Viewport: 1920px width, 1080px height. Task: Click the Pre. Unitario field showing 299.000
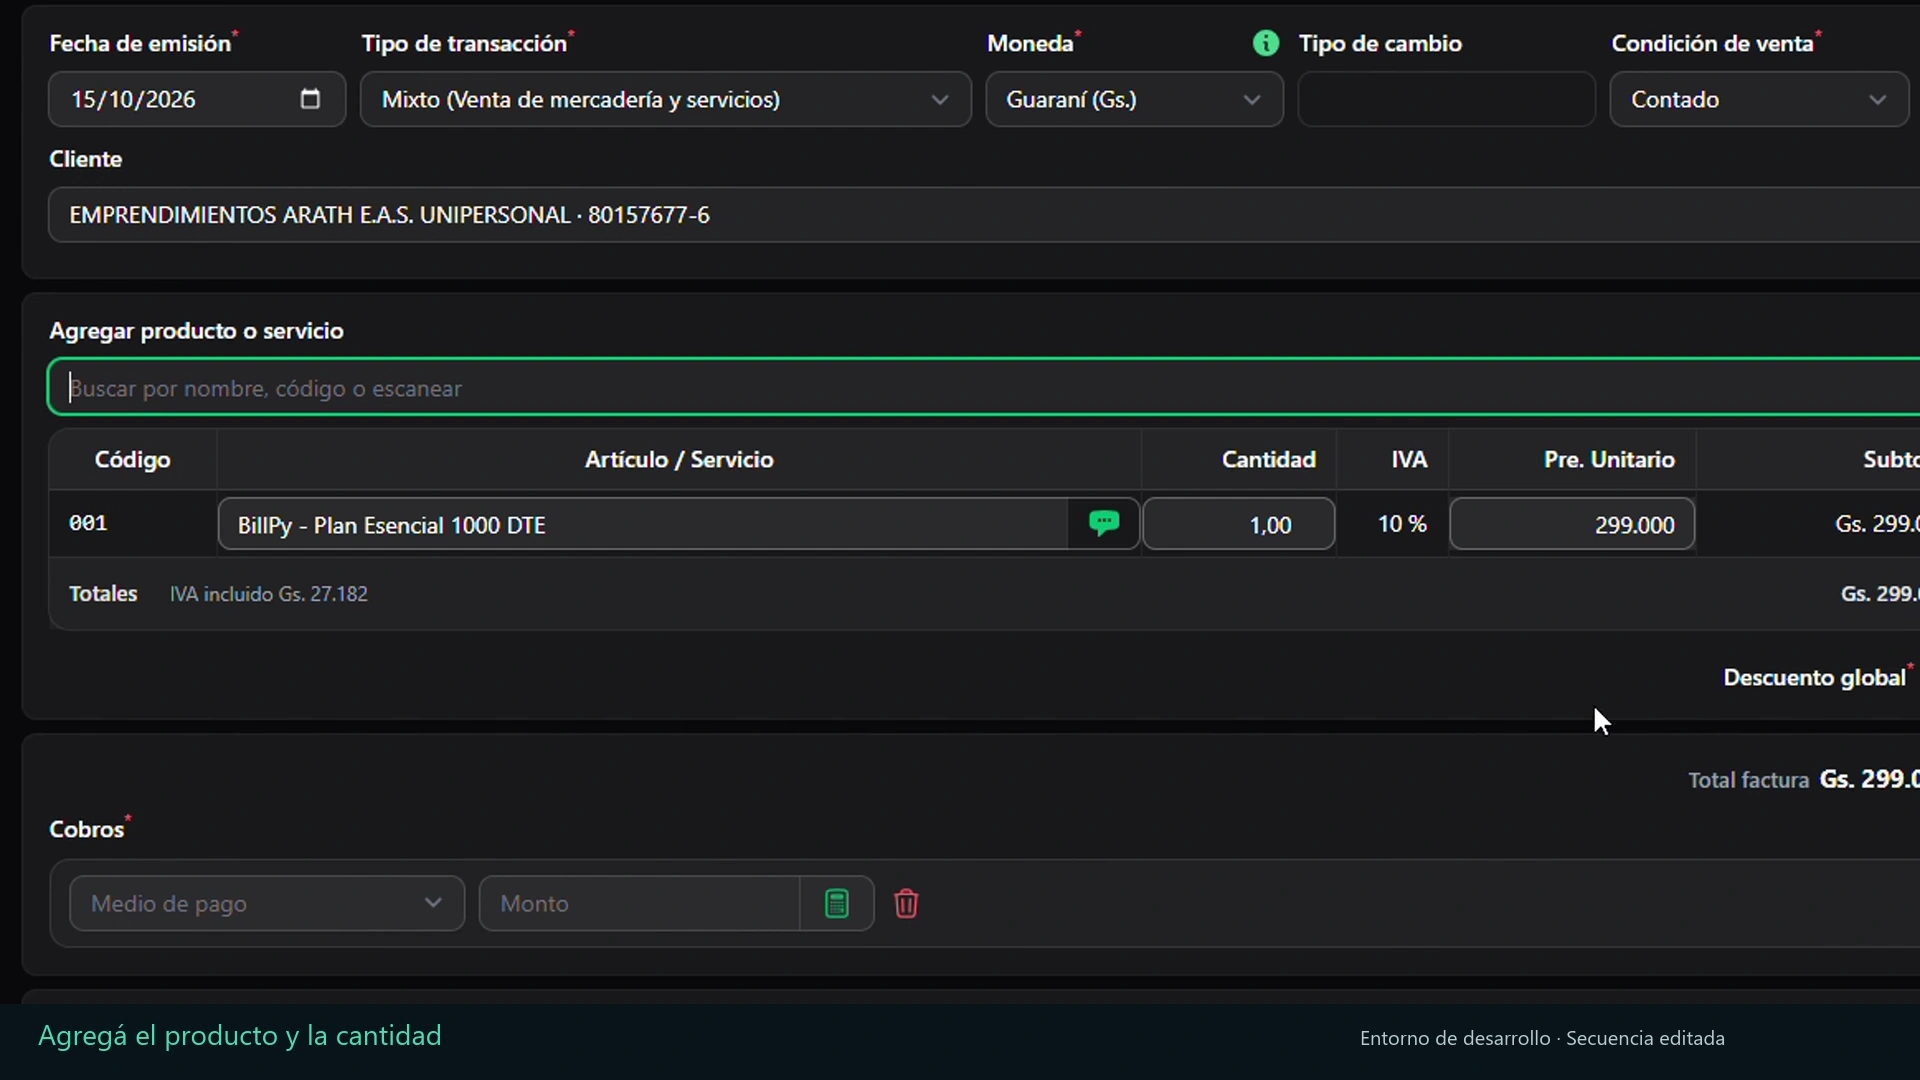pos(1572,524)
